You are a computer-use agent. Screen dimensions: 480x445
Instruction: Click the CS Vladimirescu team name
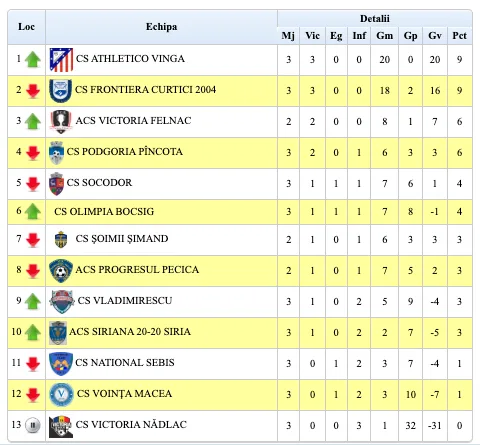pyautogui.click(x=125, y=301)
